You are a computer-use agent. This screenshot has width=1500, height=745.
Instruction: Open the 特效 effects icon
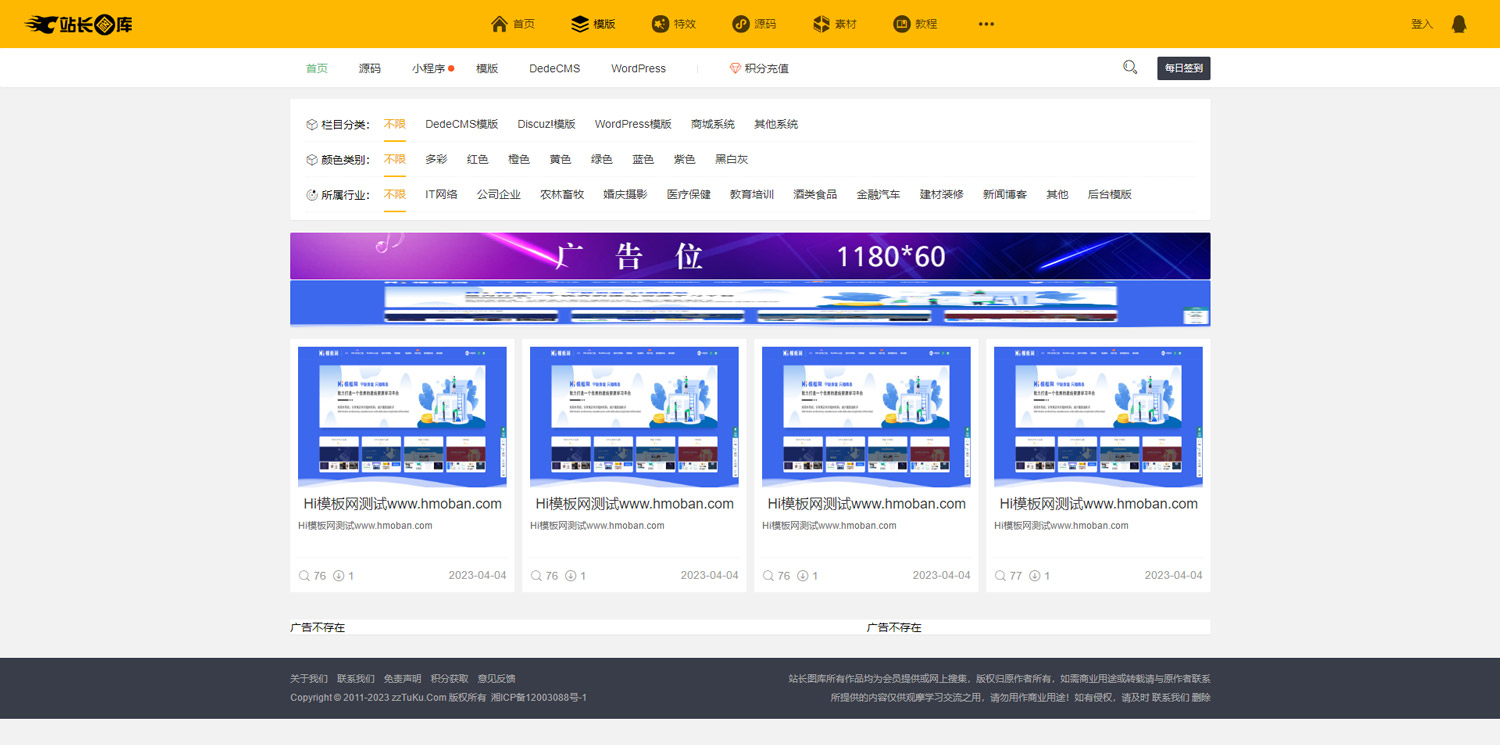[660, 24]
